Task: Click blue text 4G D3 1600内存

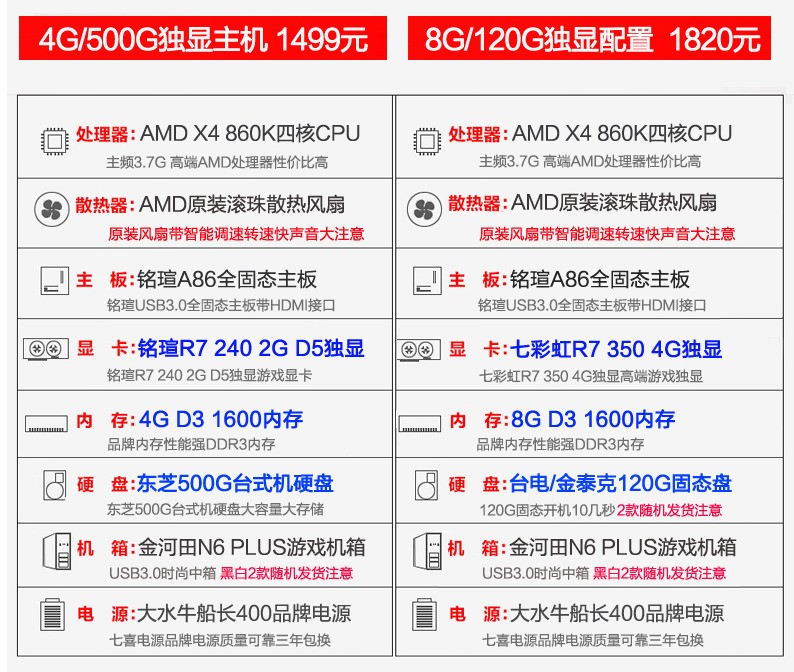Action: (221, 419)
